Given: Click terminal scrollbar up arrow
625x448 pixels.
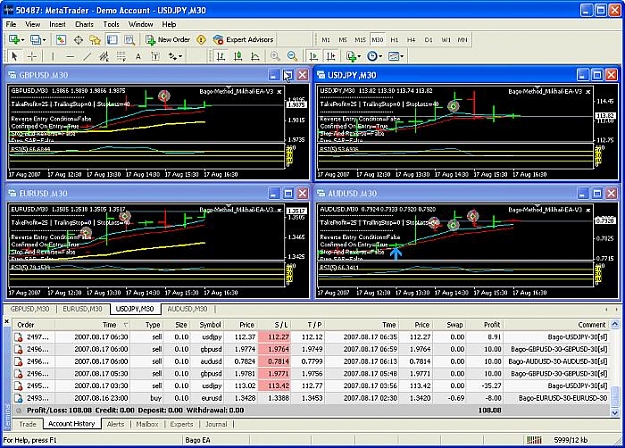Looking at the screenshot, I should 615,324.
